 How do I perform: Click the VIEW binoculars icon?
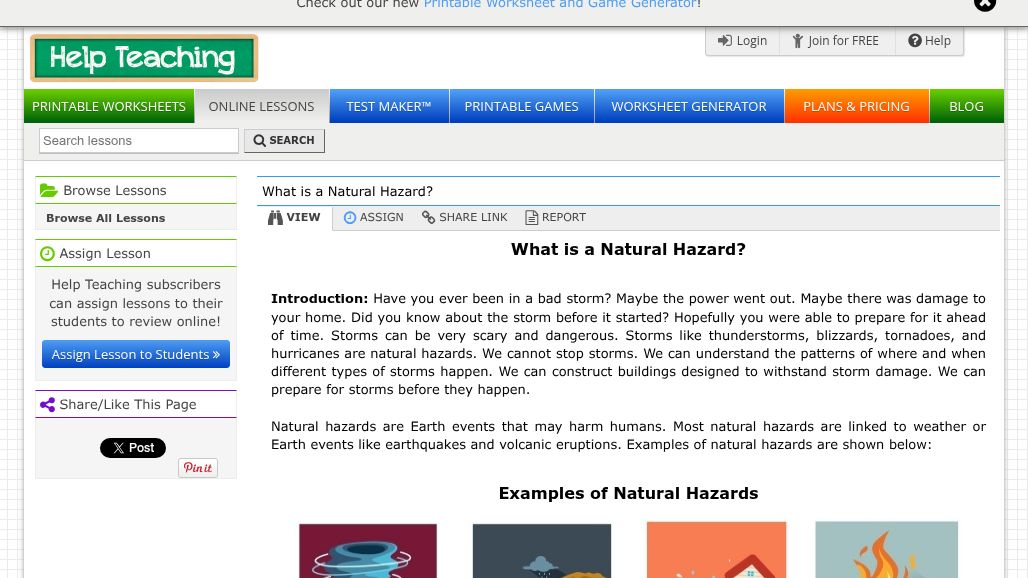click(275, 218)
